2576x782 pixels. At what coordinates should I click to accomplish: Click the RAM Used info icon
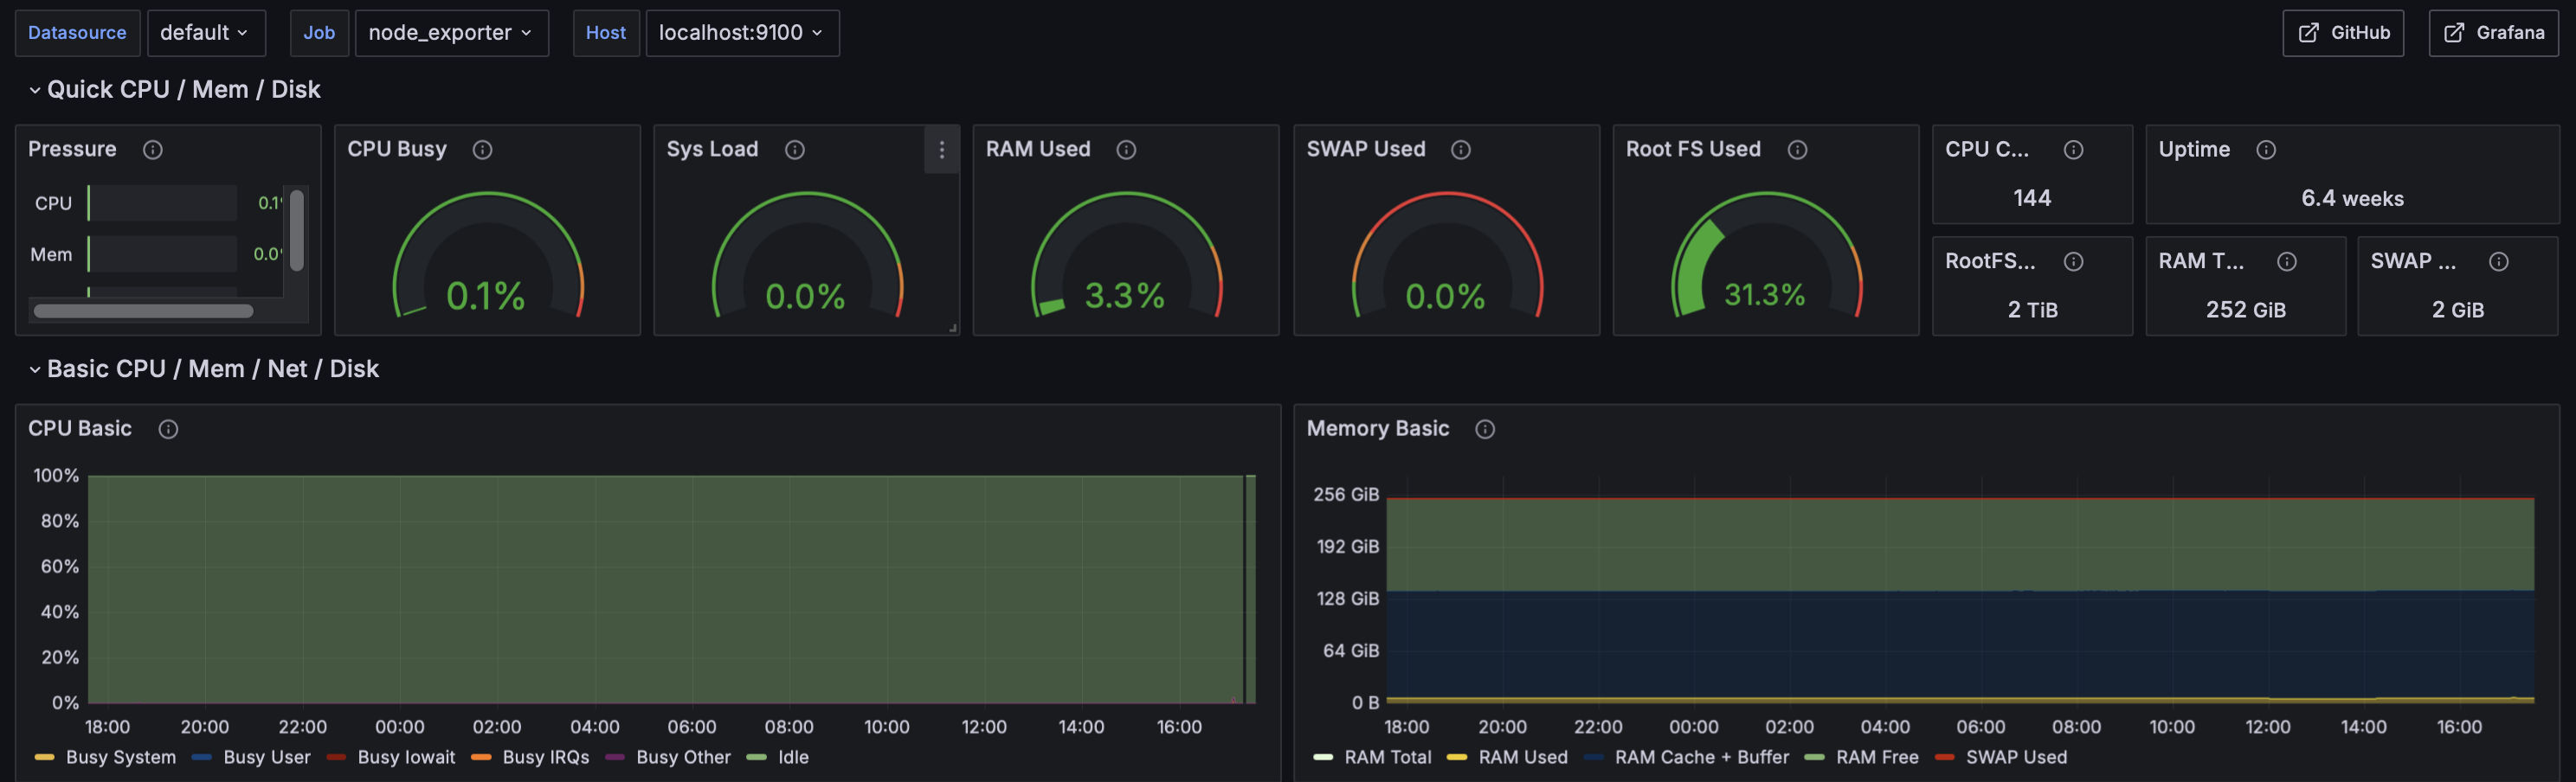tap(1126, 150)
